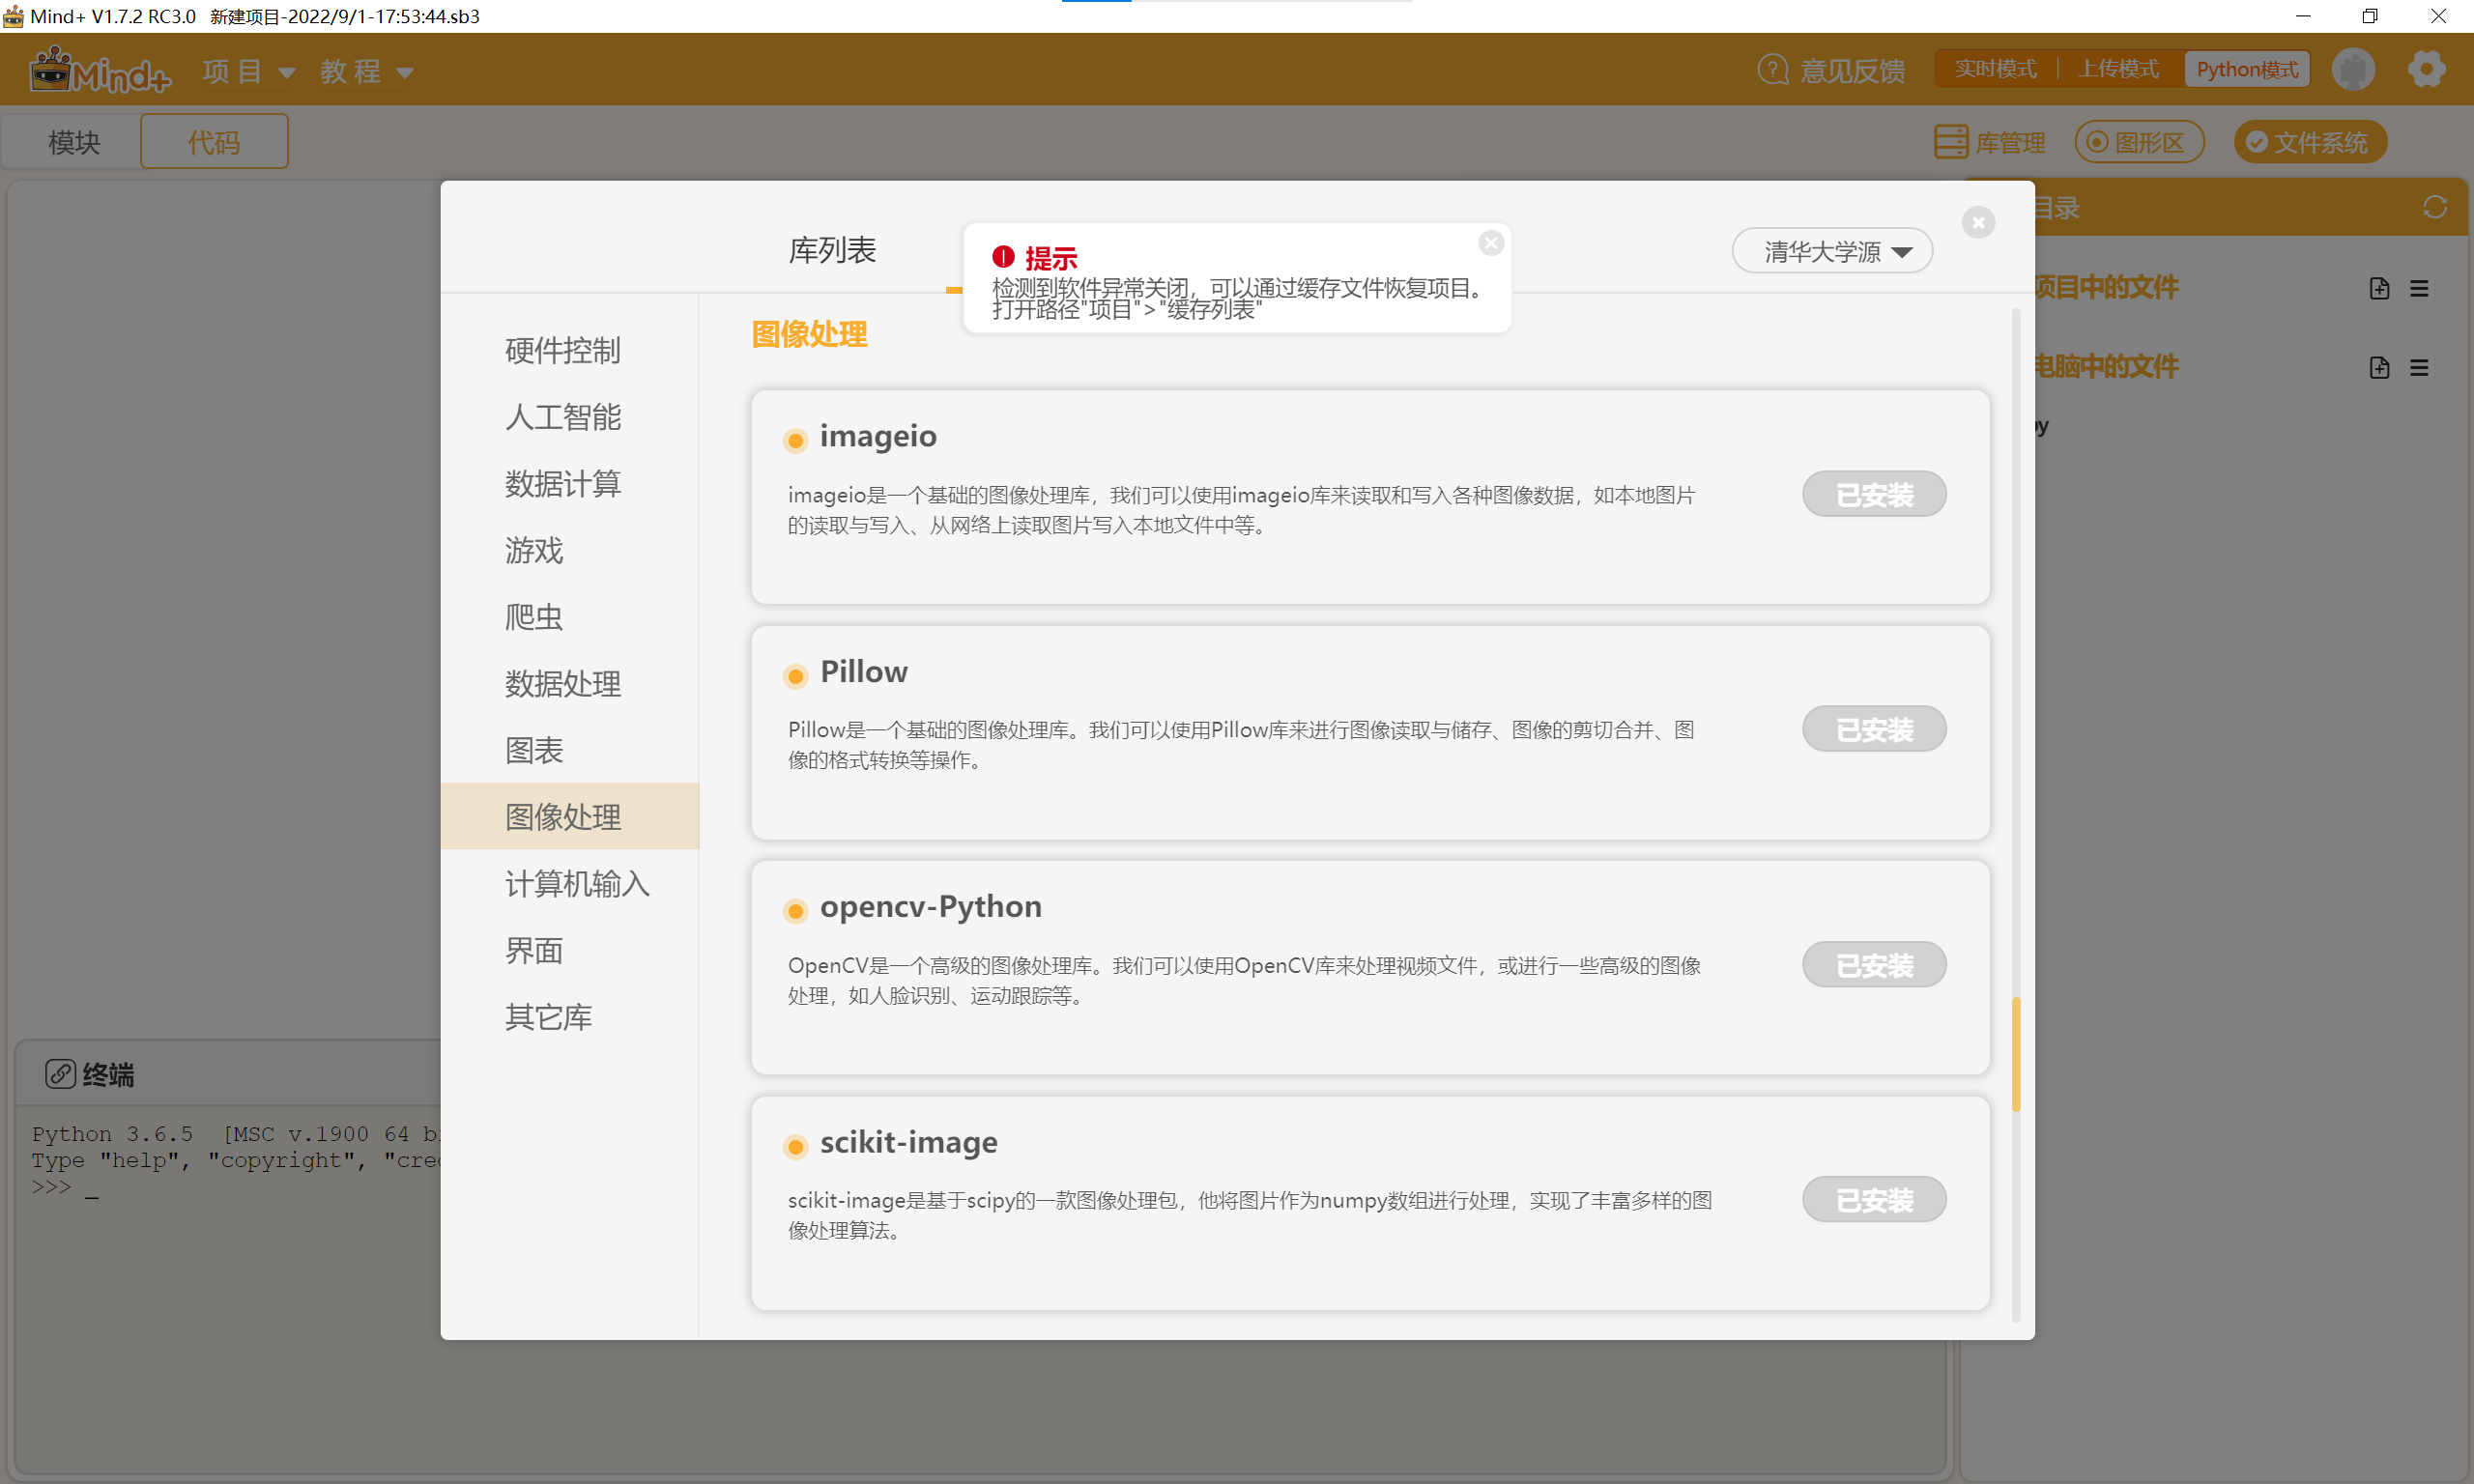Click 已安装 button for opencv-Python
The height and width of the screenshot is (1484, 2474).
coord(1874,965)
